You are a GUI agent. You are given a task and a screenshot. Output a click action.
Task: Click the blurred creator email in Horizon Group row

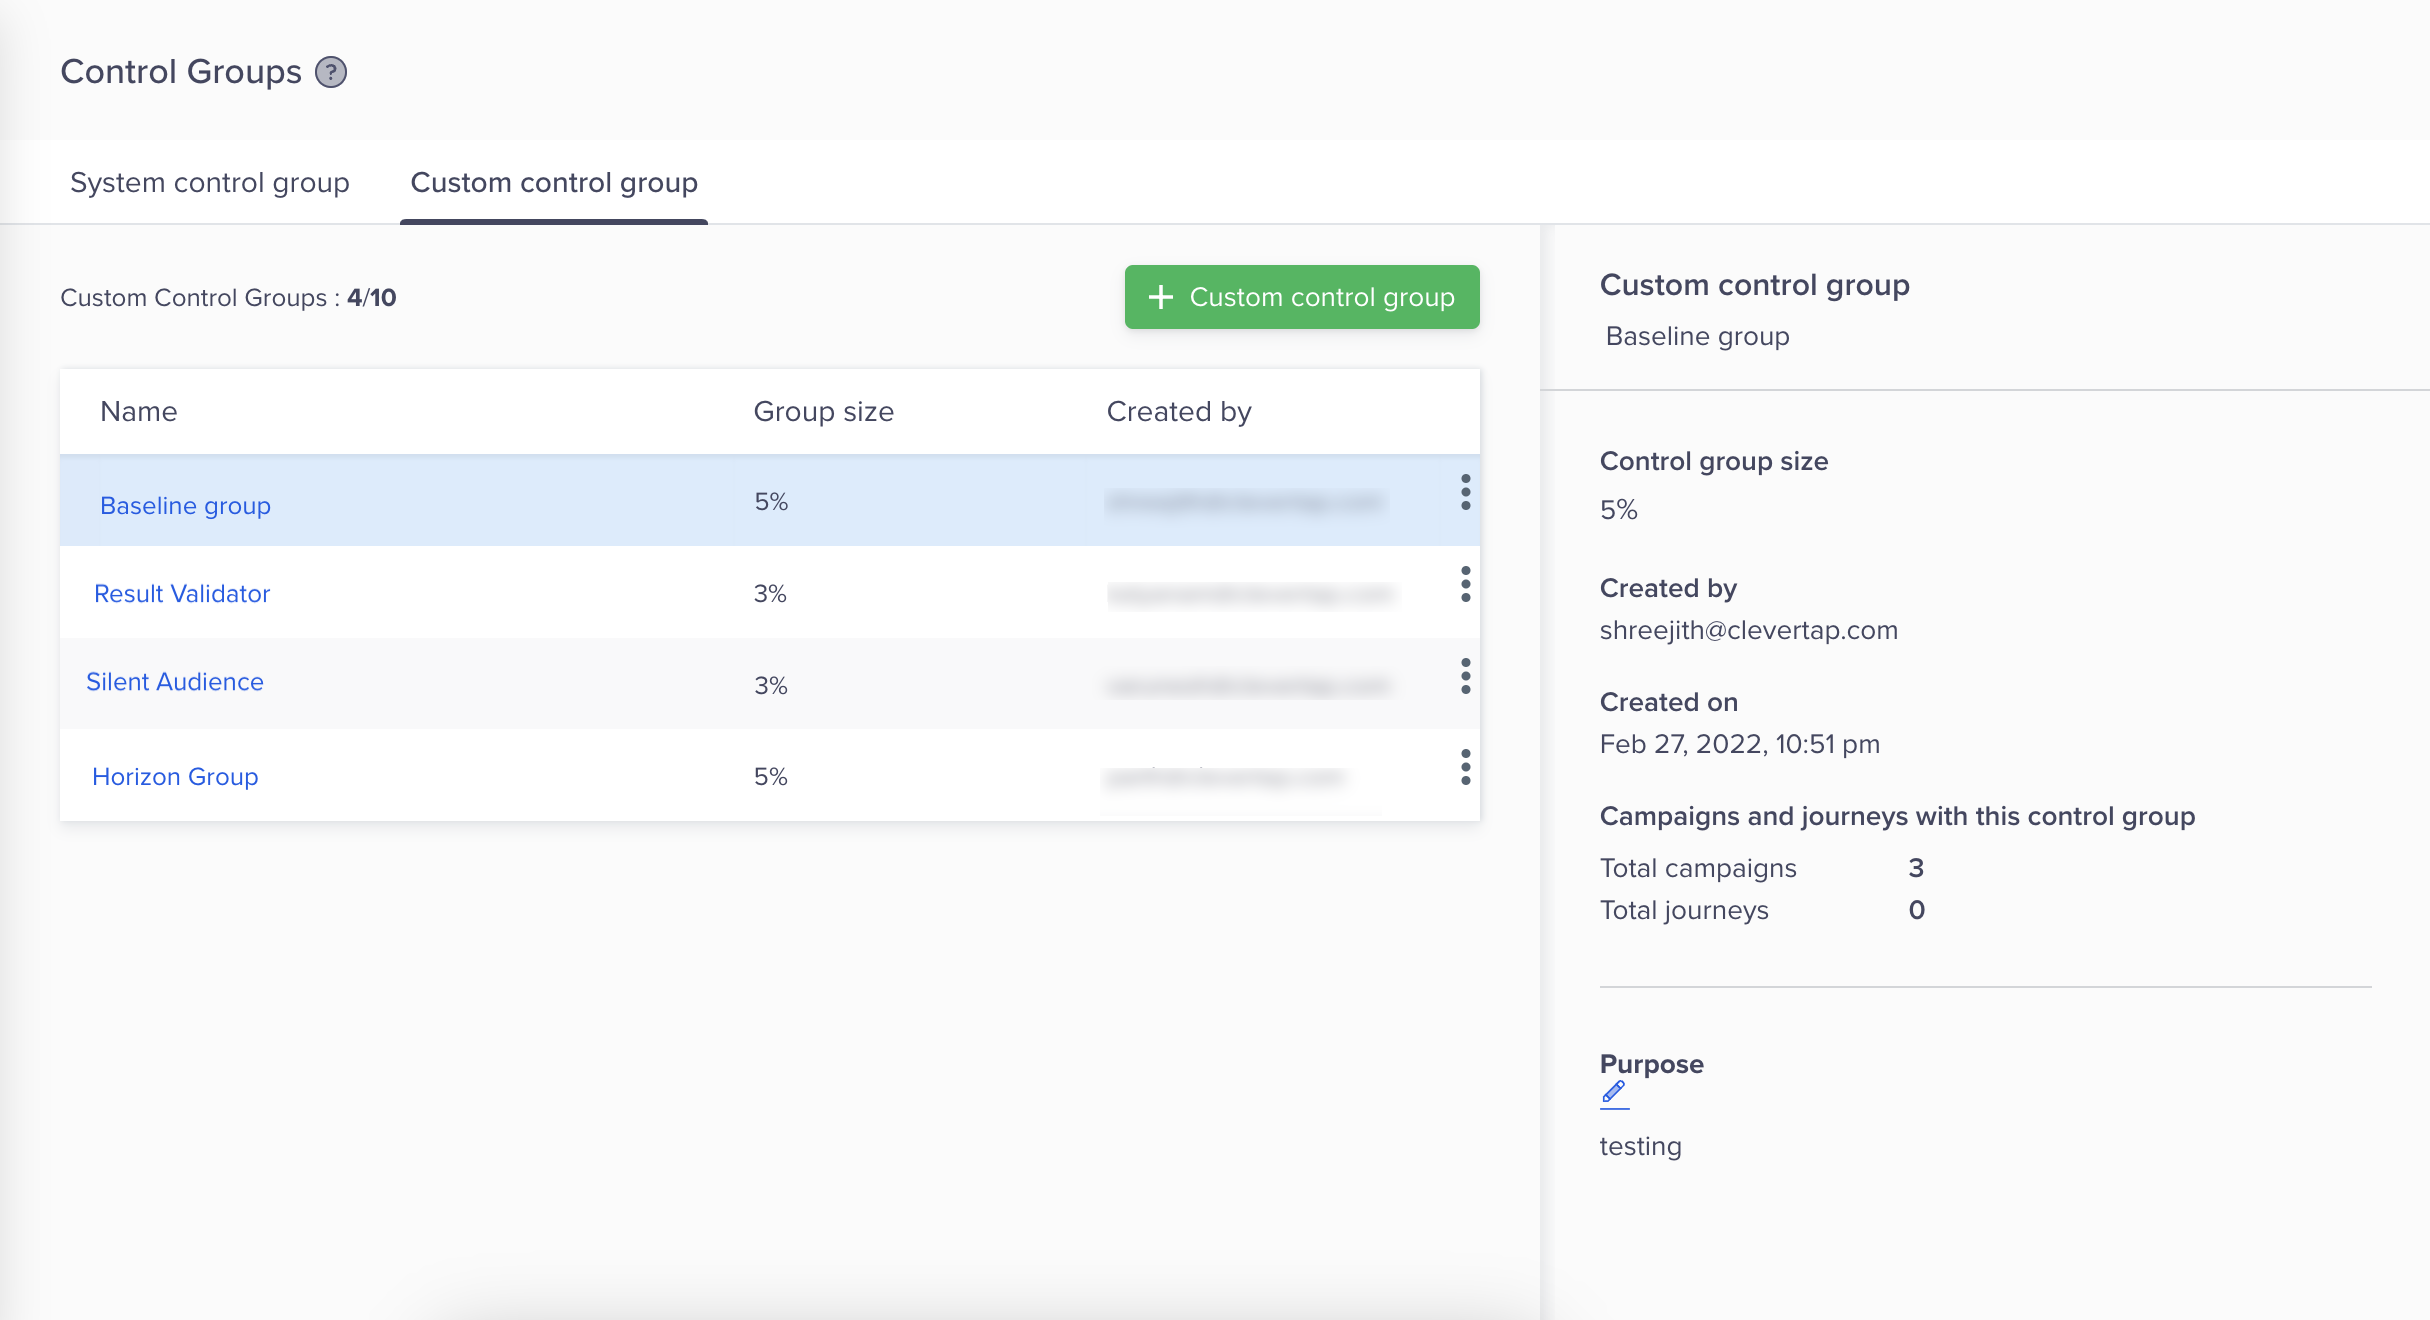[1226, 777]
